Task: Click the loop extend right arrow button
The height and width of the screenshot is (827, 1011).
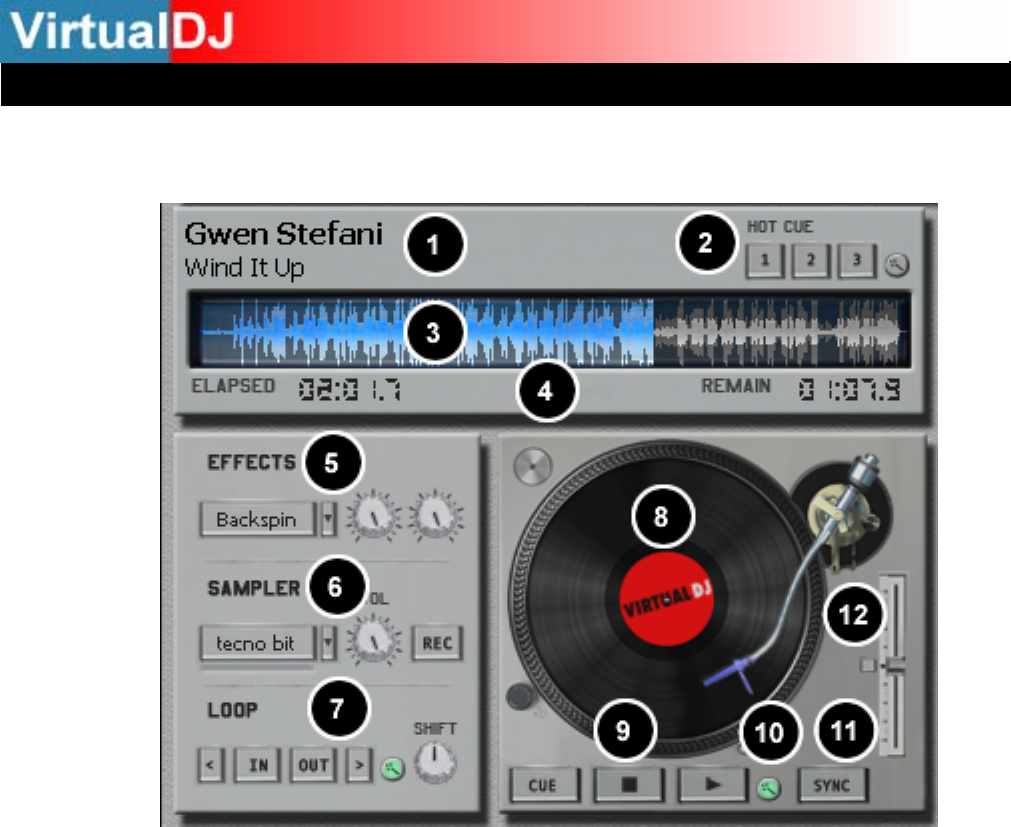Action: click(359, 765)
